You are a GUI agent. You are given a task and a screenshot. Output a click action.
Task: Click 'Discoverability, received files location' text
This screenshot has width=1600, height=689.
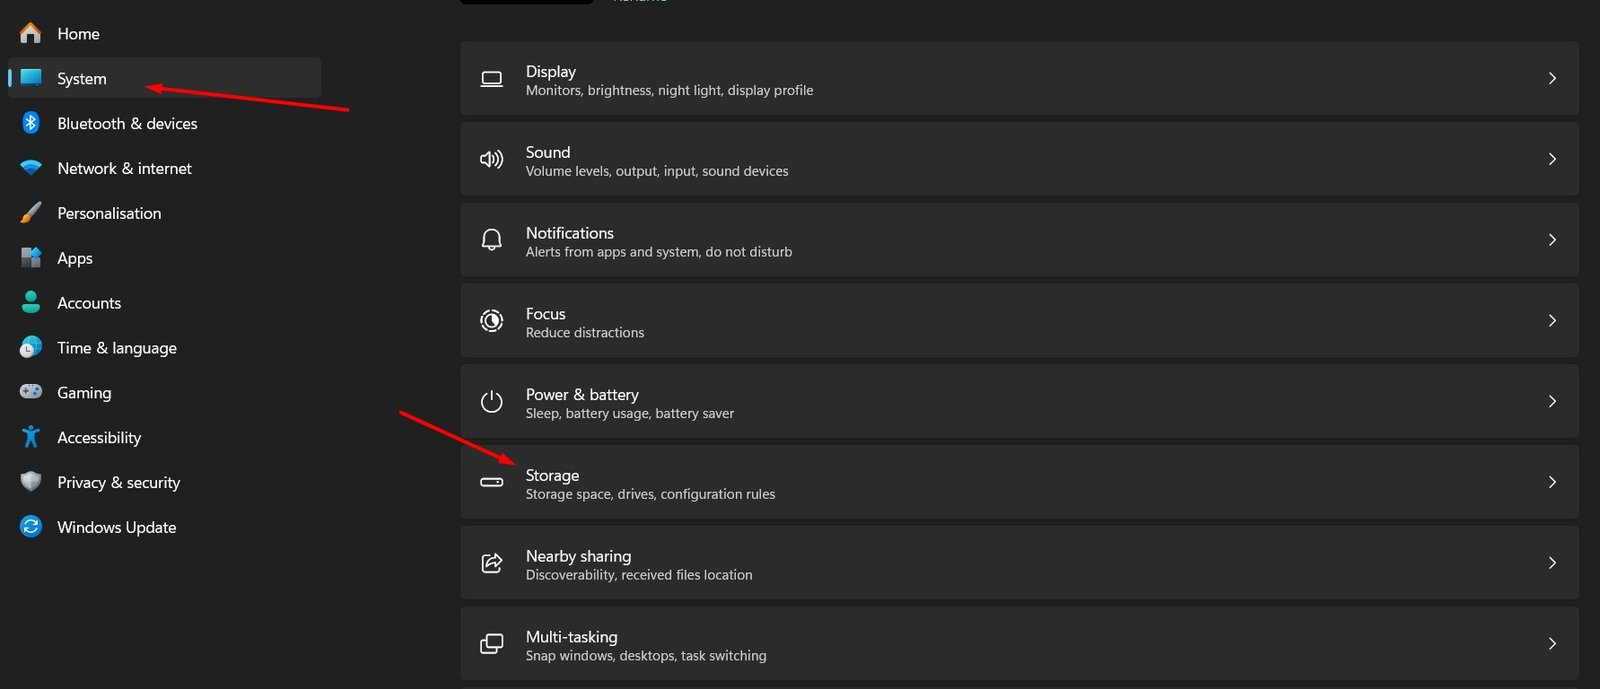click(x=639, y=575)
